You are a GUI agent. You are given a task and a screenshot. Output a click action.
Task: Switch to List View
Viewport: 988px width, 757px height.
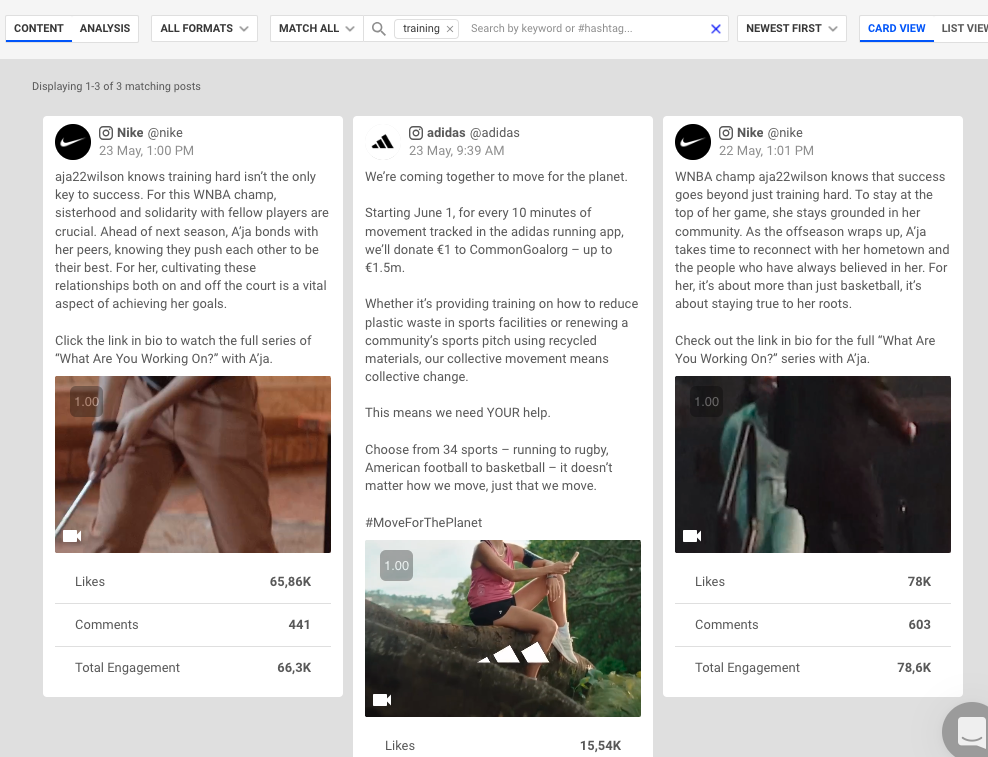tap(964, 29)
